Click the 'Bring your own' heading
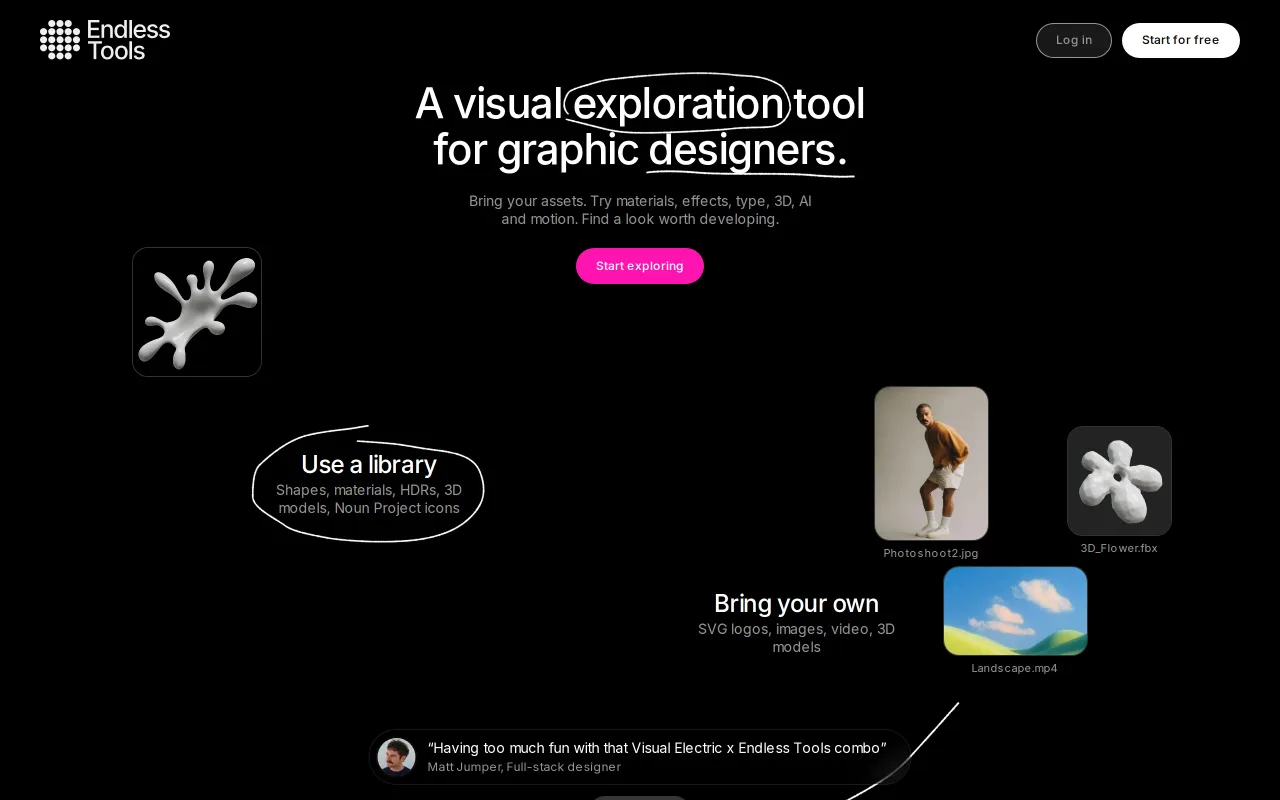The image size is (1280, 800). pos(796,603)
